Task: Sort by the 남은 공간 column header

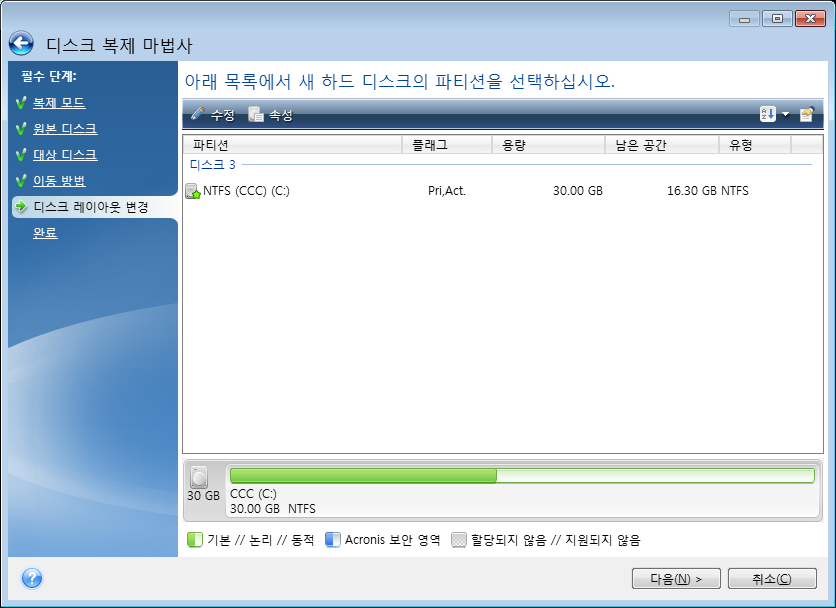Action: pyautogui.click(x=661, y=145)
